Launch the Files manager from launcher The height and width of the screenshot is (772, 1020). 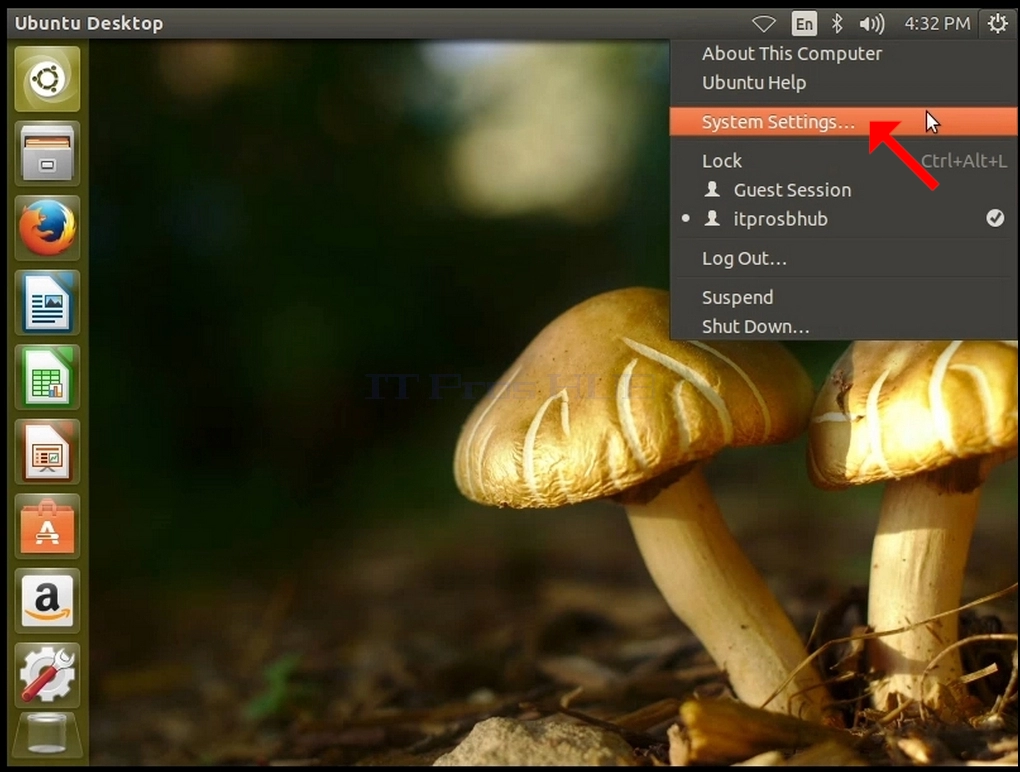coord(47,154)
